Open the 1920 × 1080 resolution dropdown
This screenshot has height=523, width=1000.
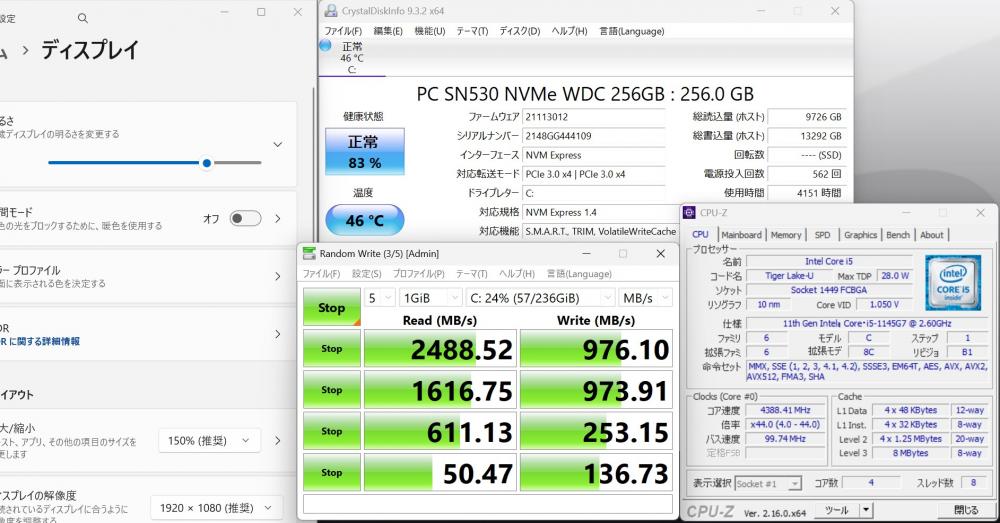(217, 508)
